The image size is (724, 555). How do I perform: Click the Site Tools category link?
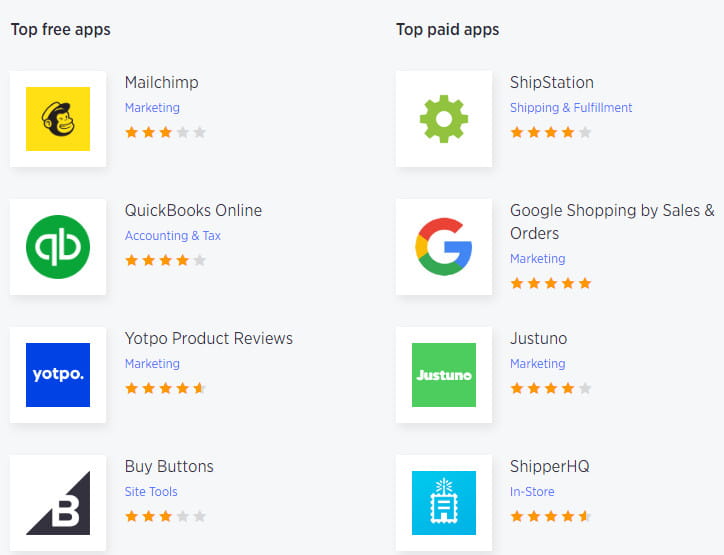pyautogui.click(x=151, y=492)
